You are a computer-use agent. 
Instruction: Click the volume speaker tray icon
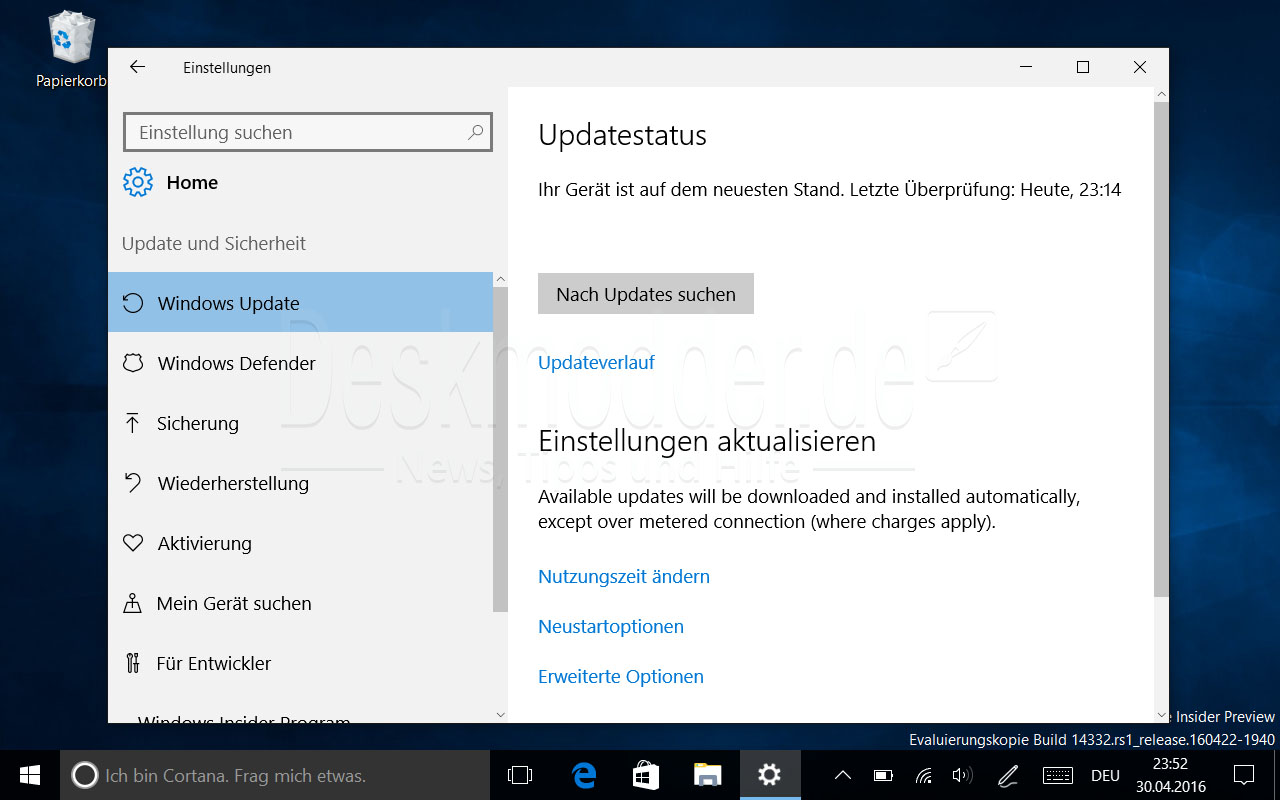962,775
